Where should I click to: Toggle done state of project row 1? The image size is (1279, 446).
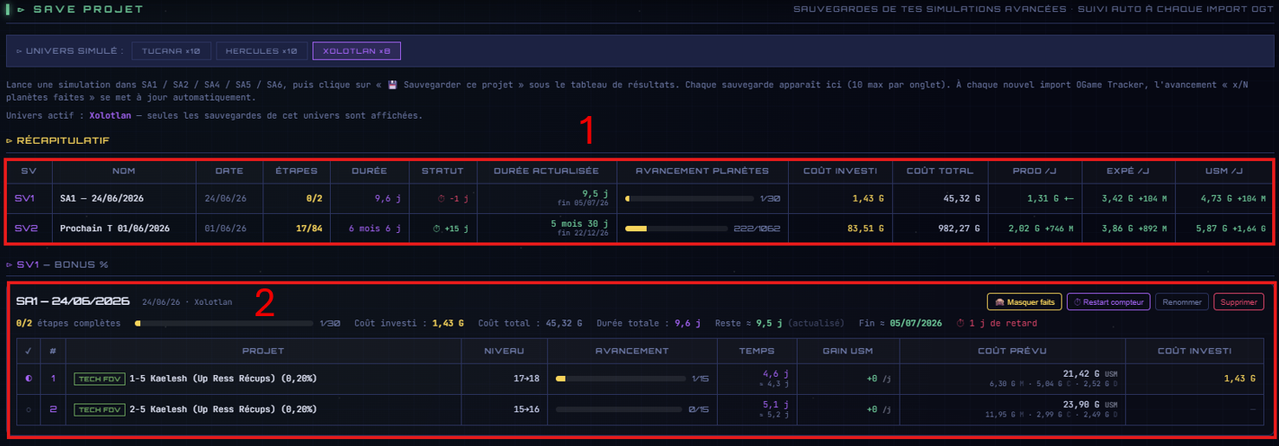tap(27, 379)
